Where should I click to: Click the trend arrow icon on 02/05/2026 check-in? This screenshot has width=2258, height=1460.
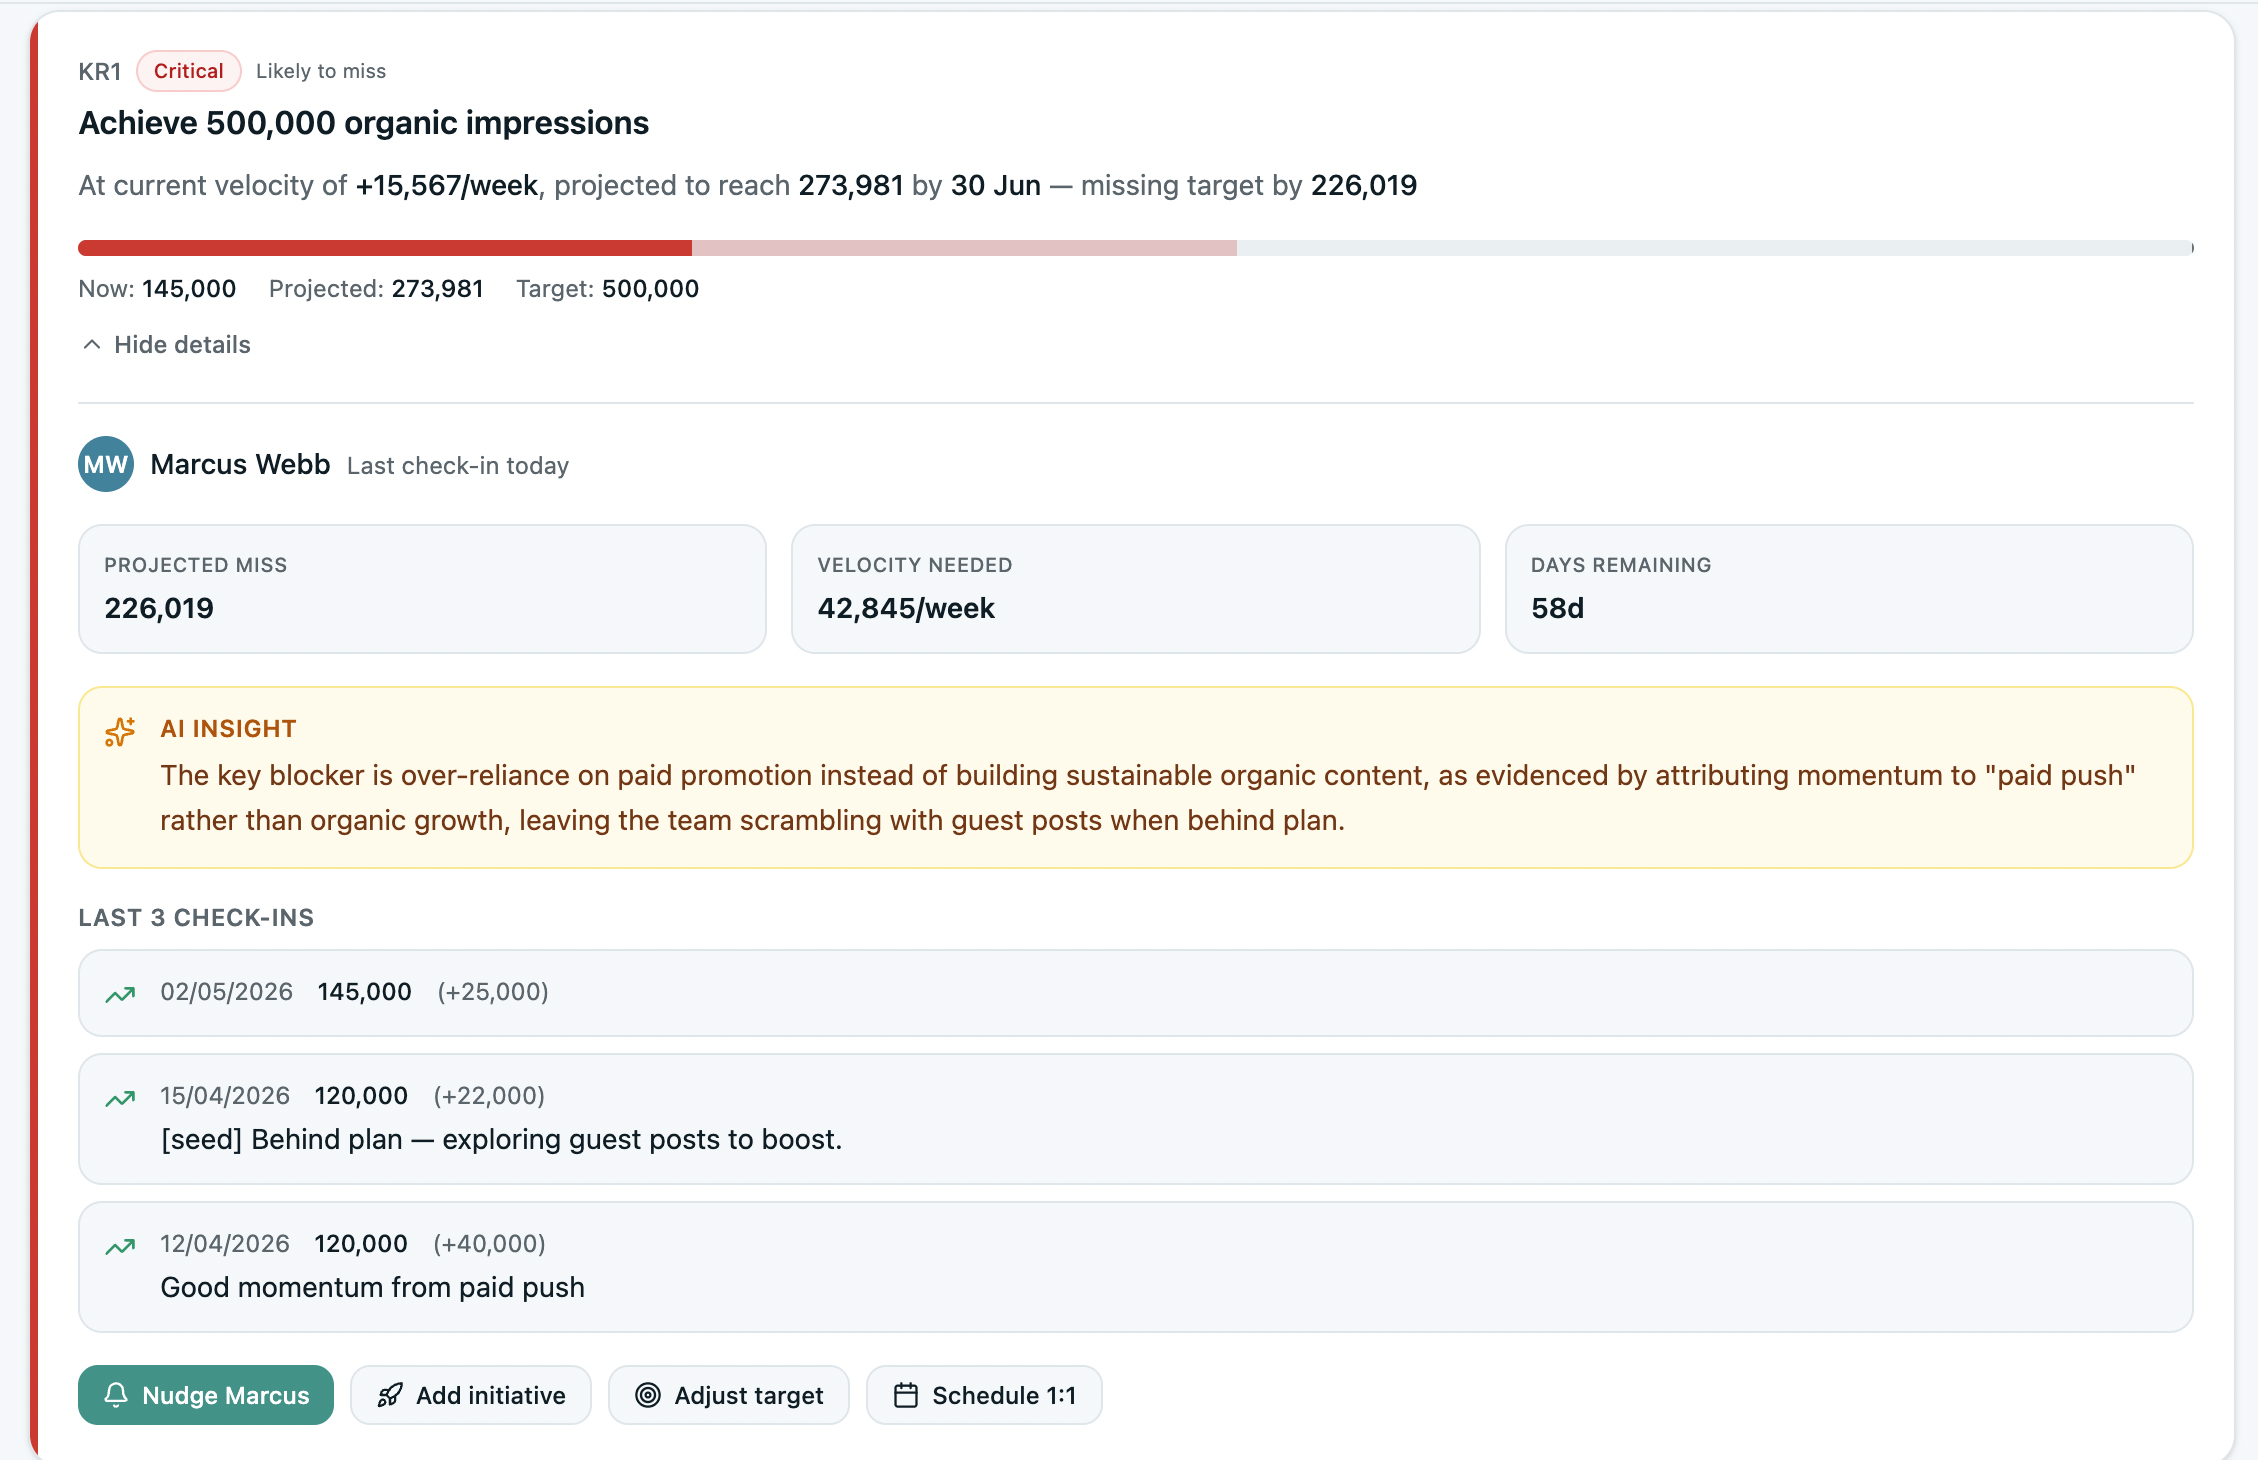tap(120, 994)
